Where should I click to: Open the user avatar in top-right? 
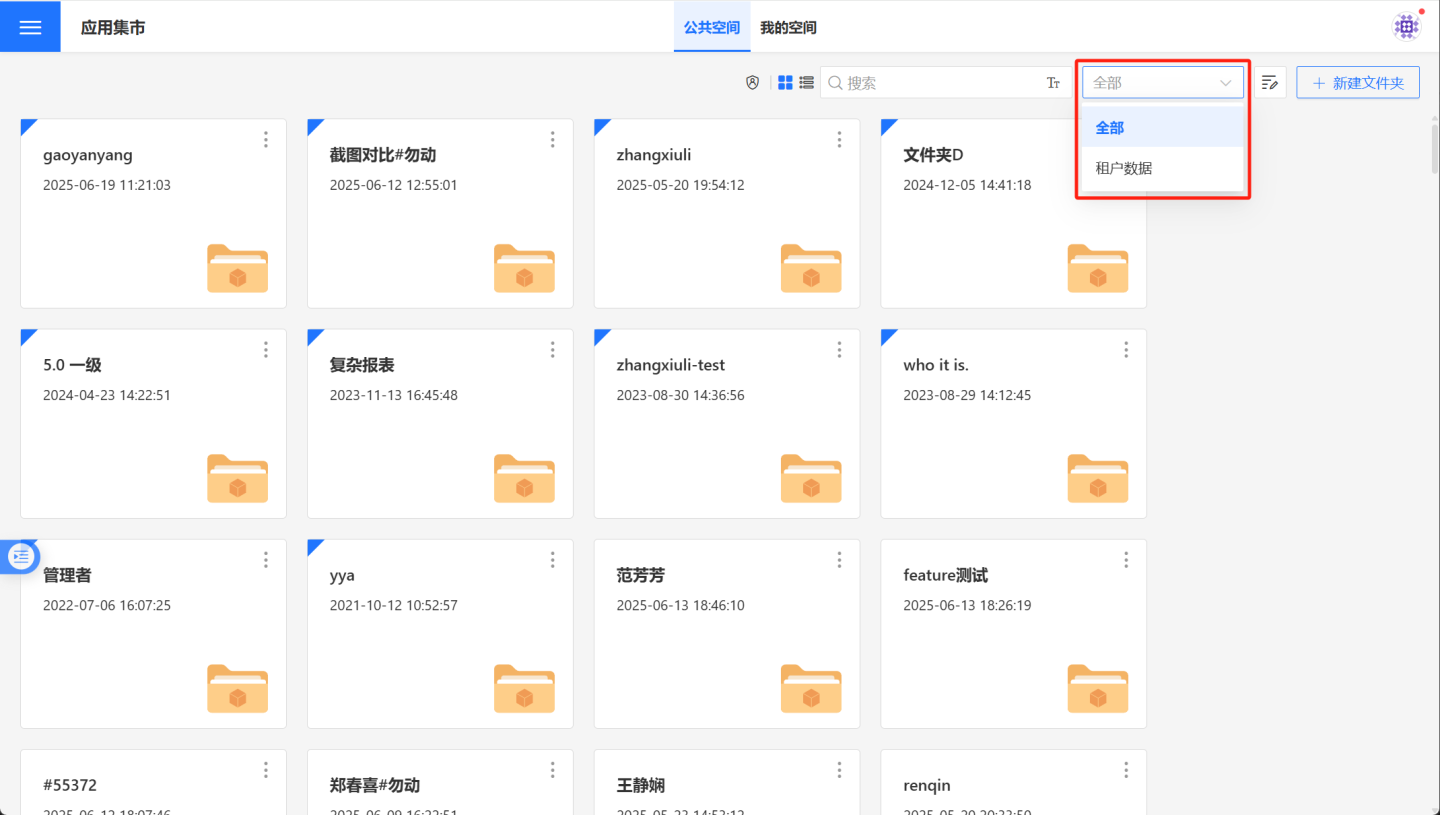coord(1407,27)
